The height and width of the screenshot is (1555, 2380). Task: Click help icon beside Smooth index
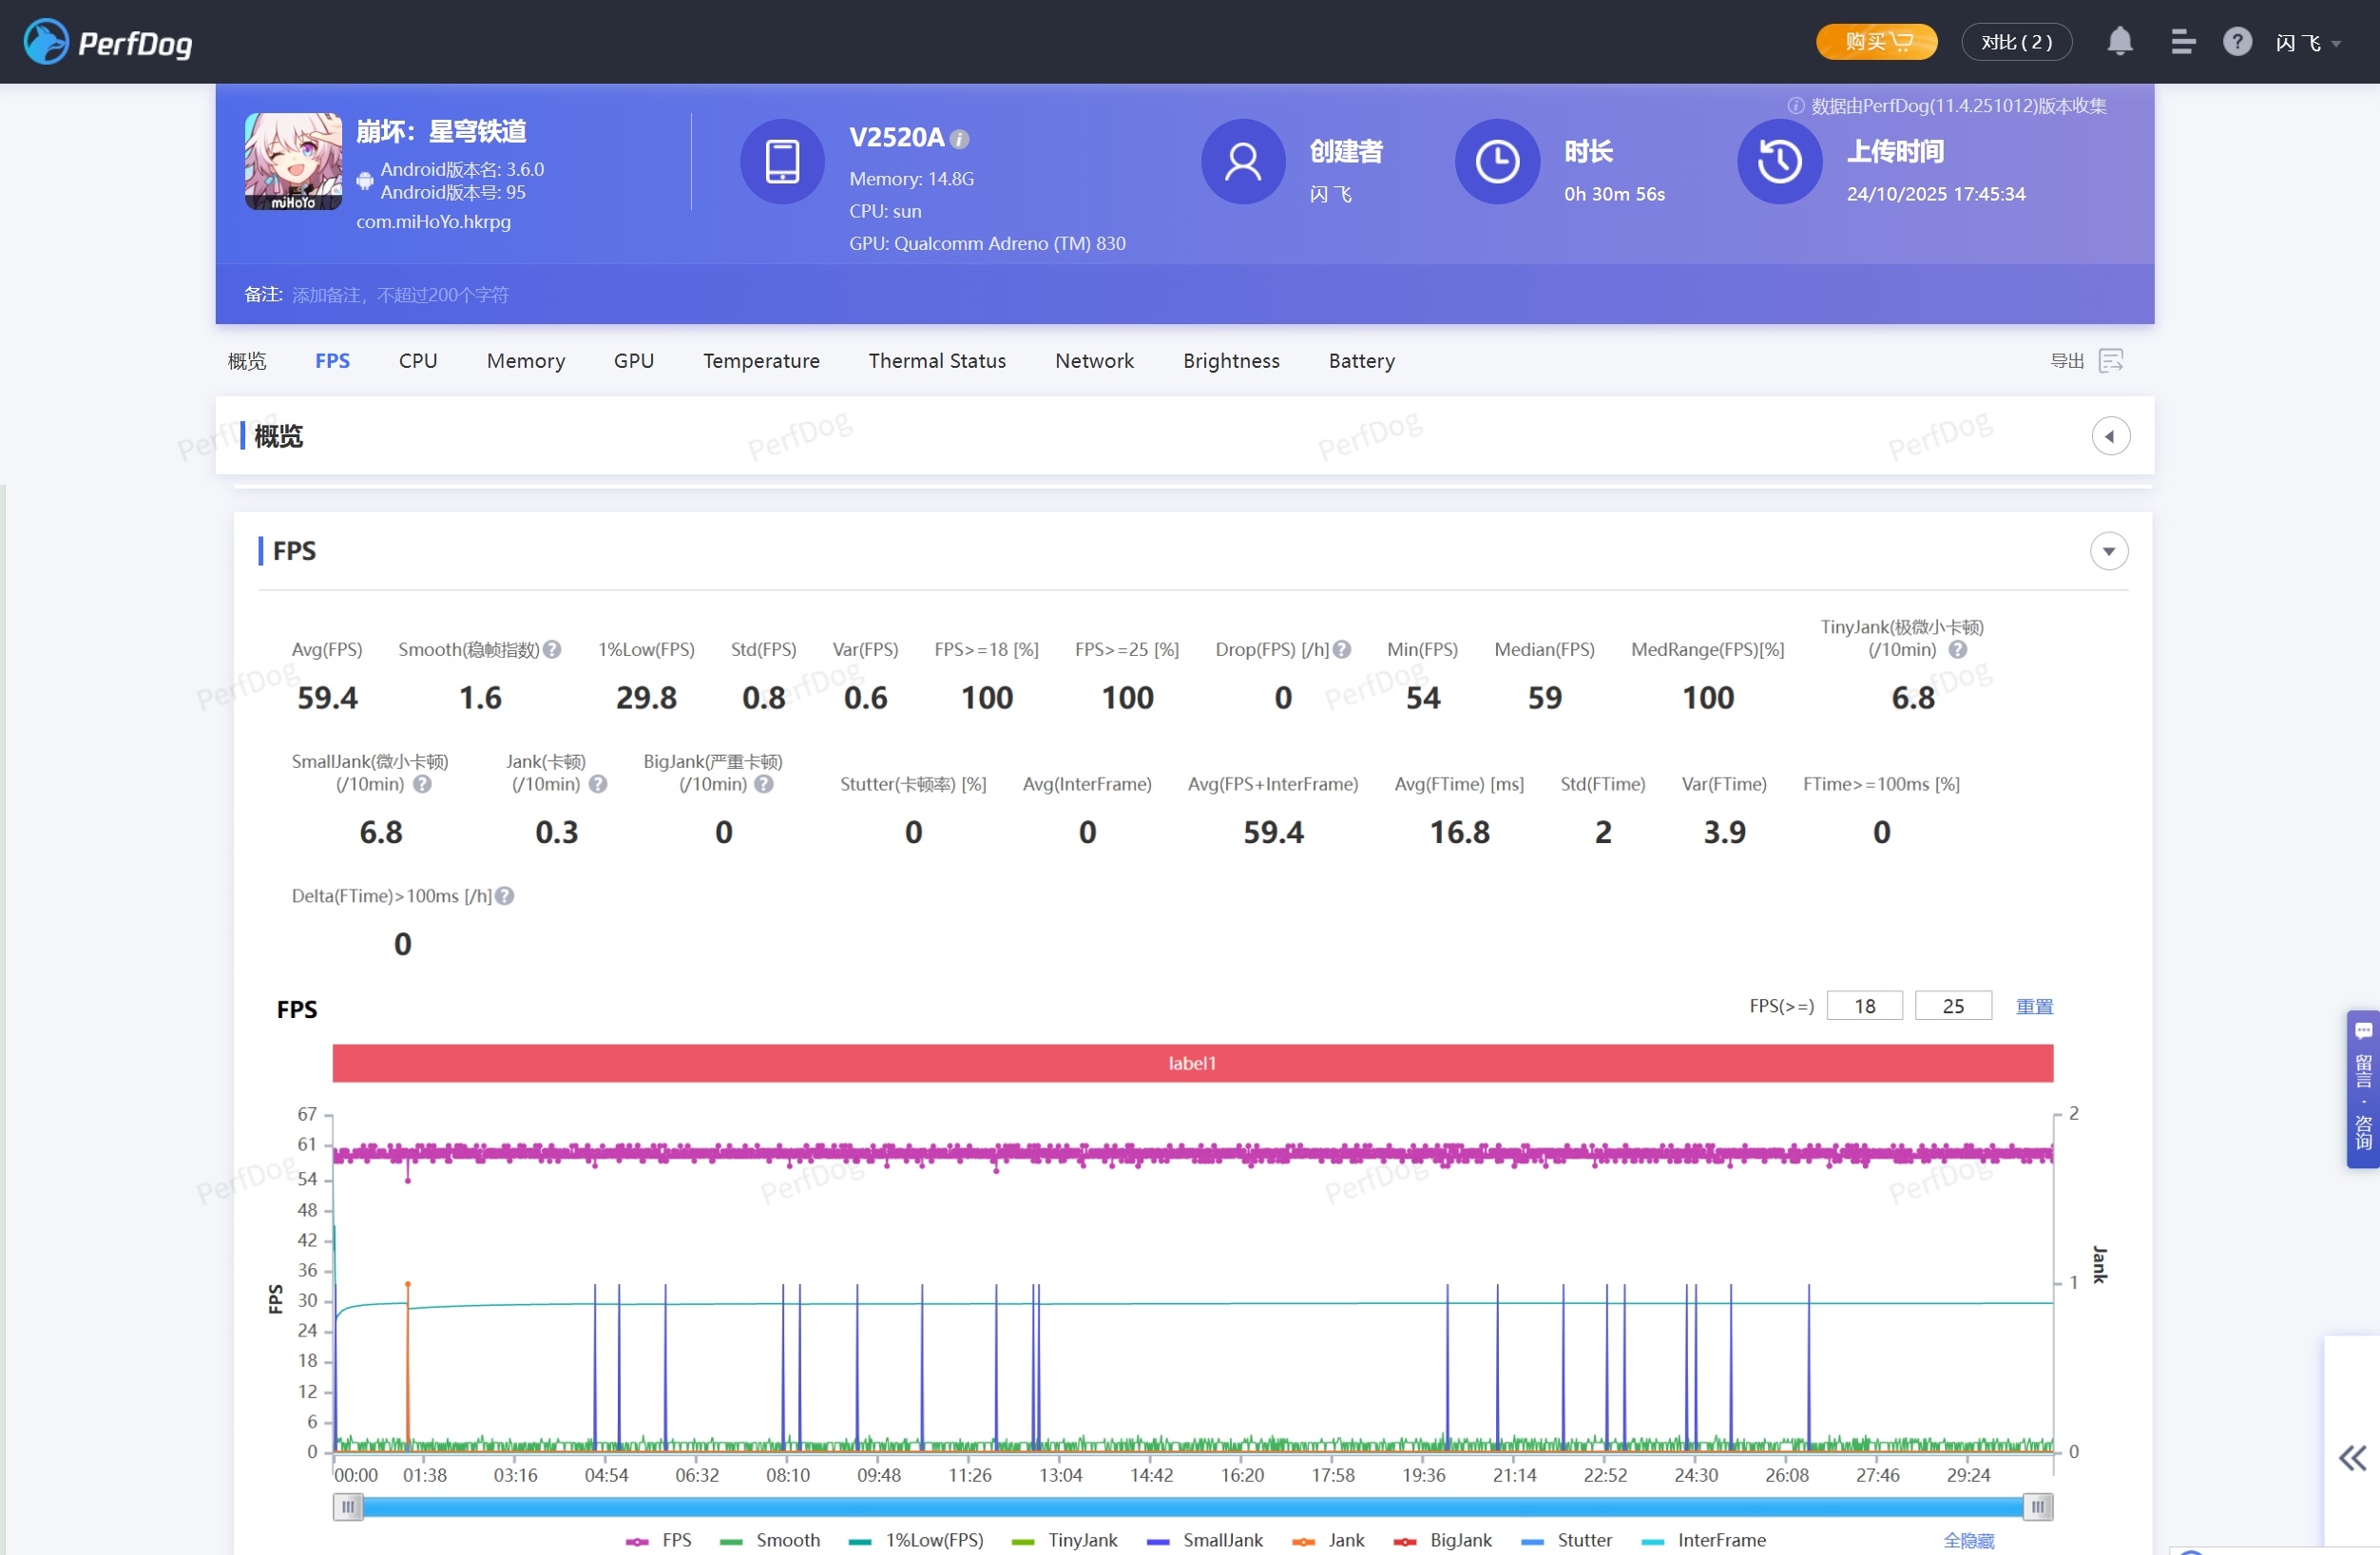click(x=552, y=650)
